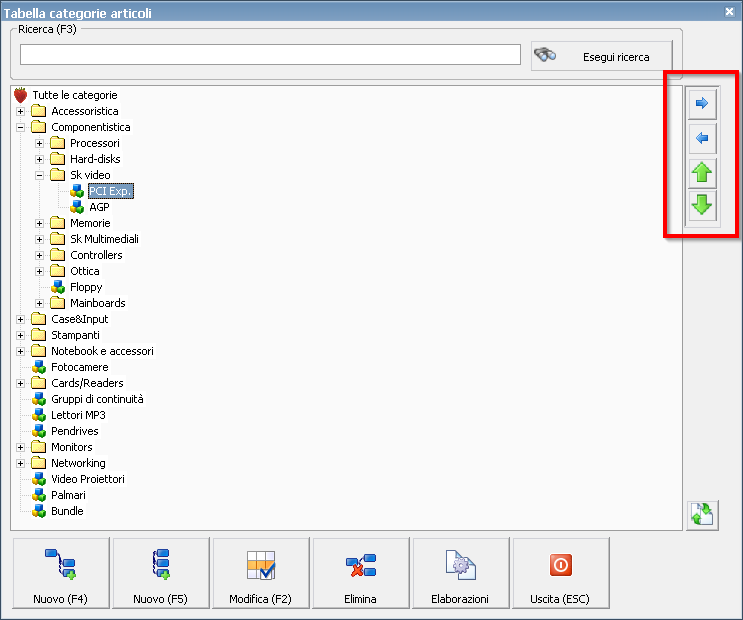Viewport: 743px width, 620px height.
Task: Click the Processori folder icon
Action: click(58, 143)
